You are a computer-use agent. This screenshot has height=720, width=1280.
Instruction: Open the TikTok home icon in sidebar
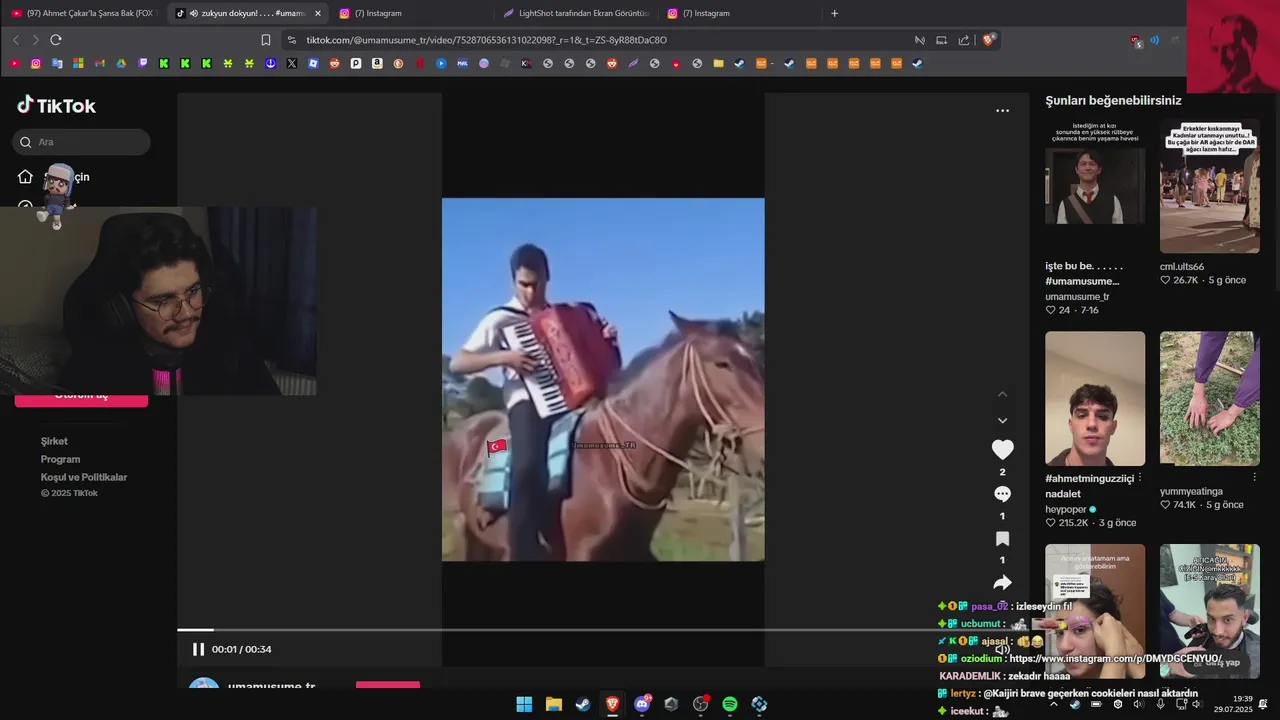[x=25, y=177]
